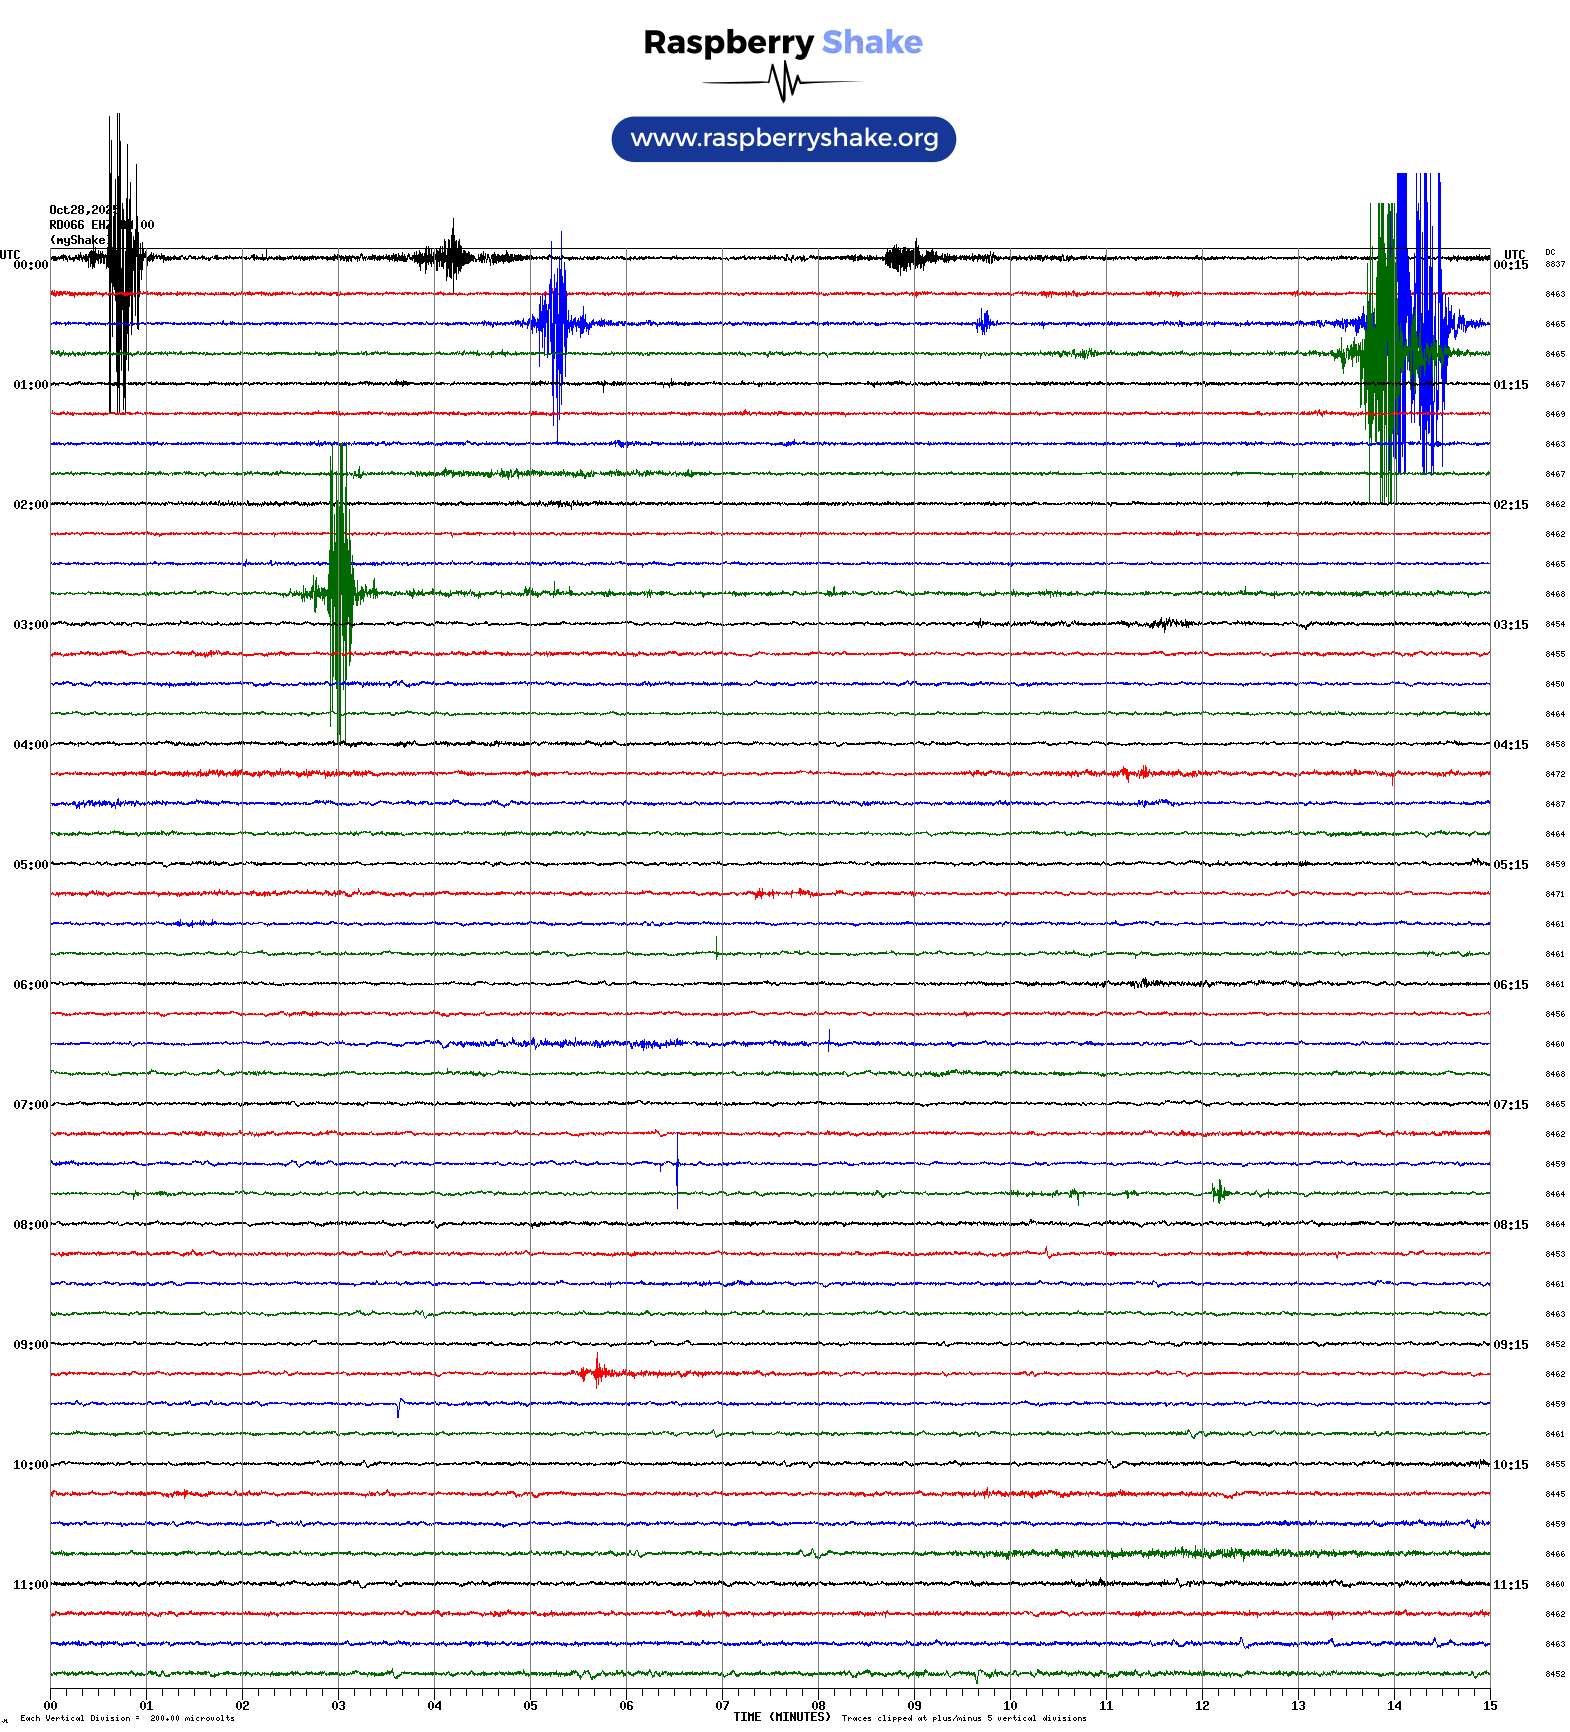The height and width of the screenshot is (1732, 1570).
Task: Click the blue event burst near minute 05
Action: (555, 322)
